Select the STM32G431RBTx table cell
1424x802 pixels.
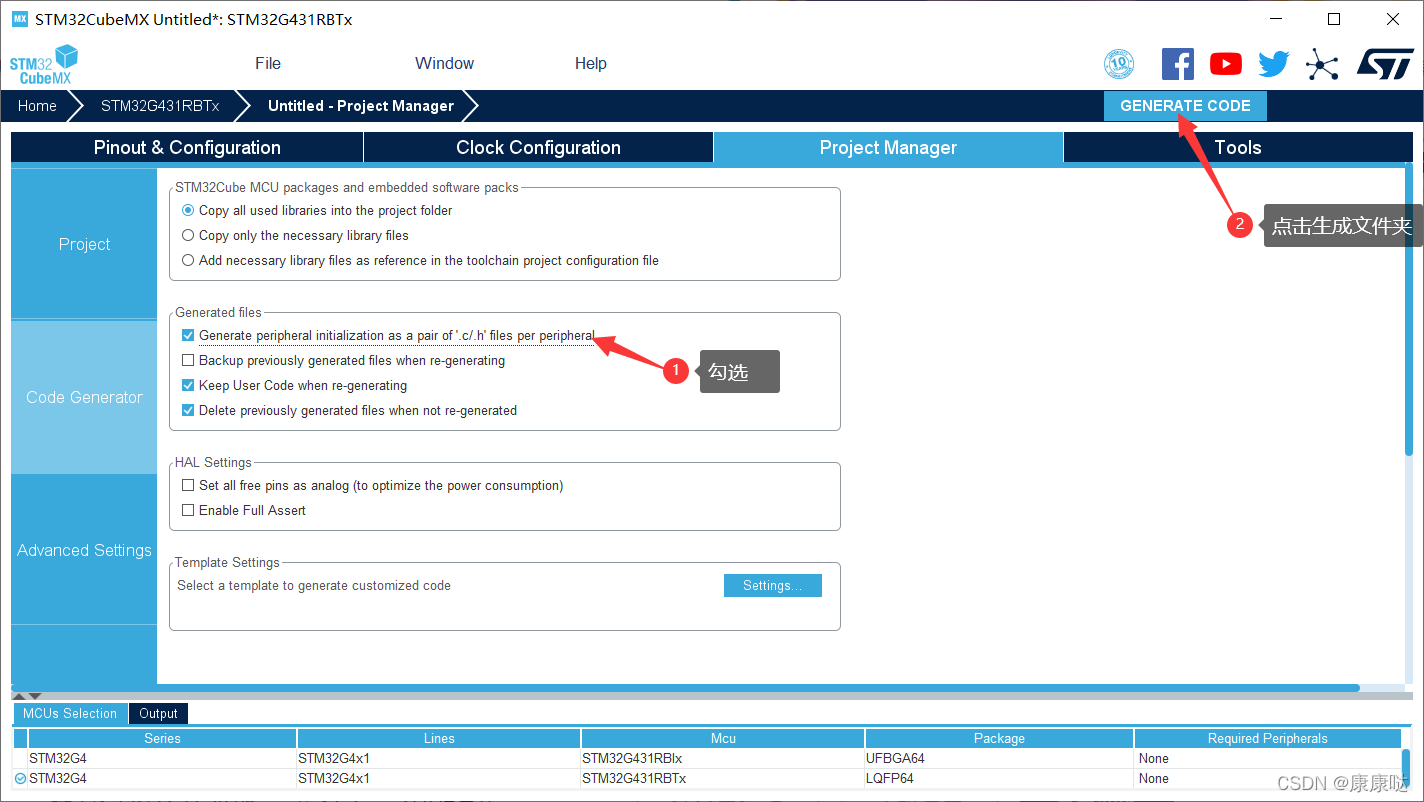point(723,778)
